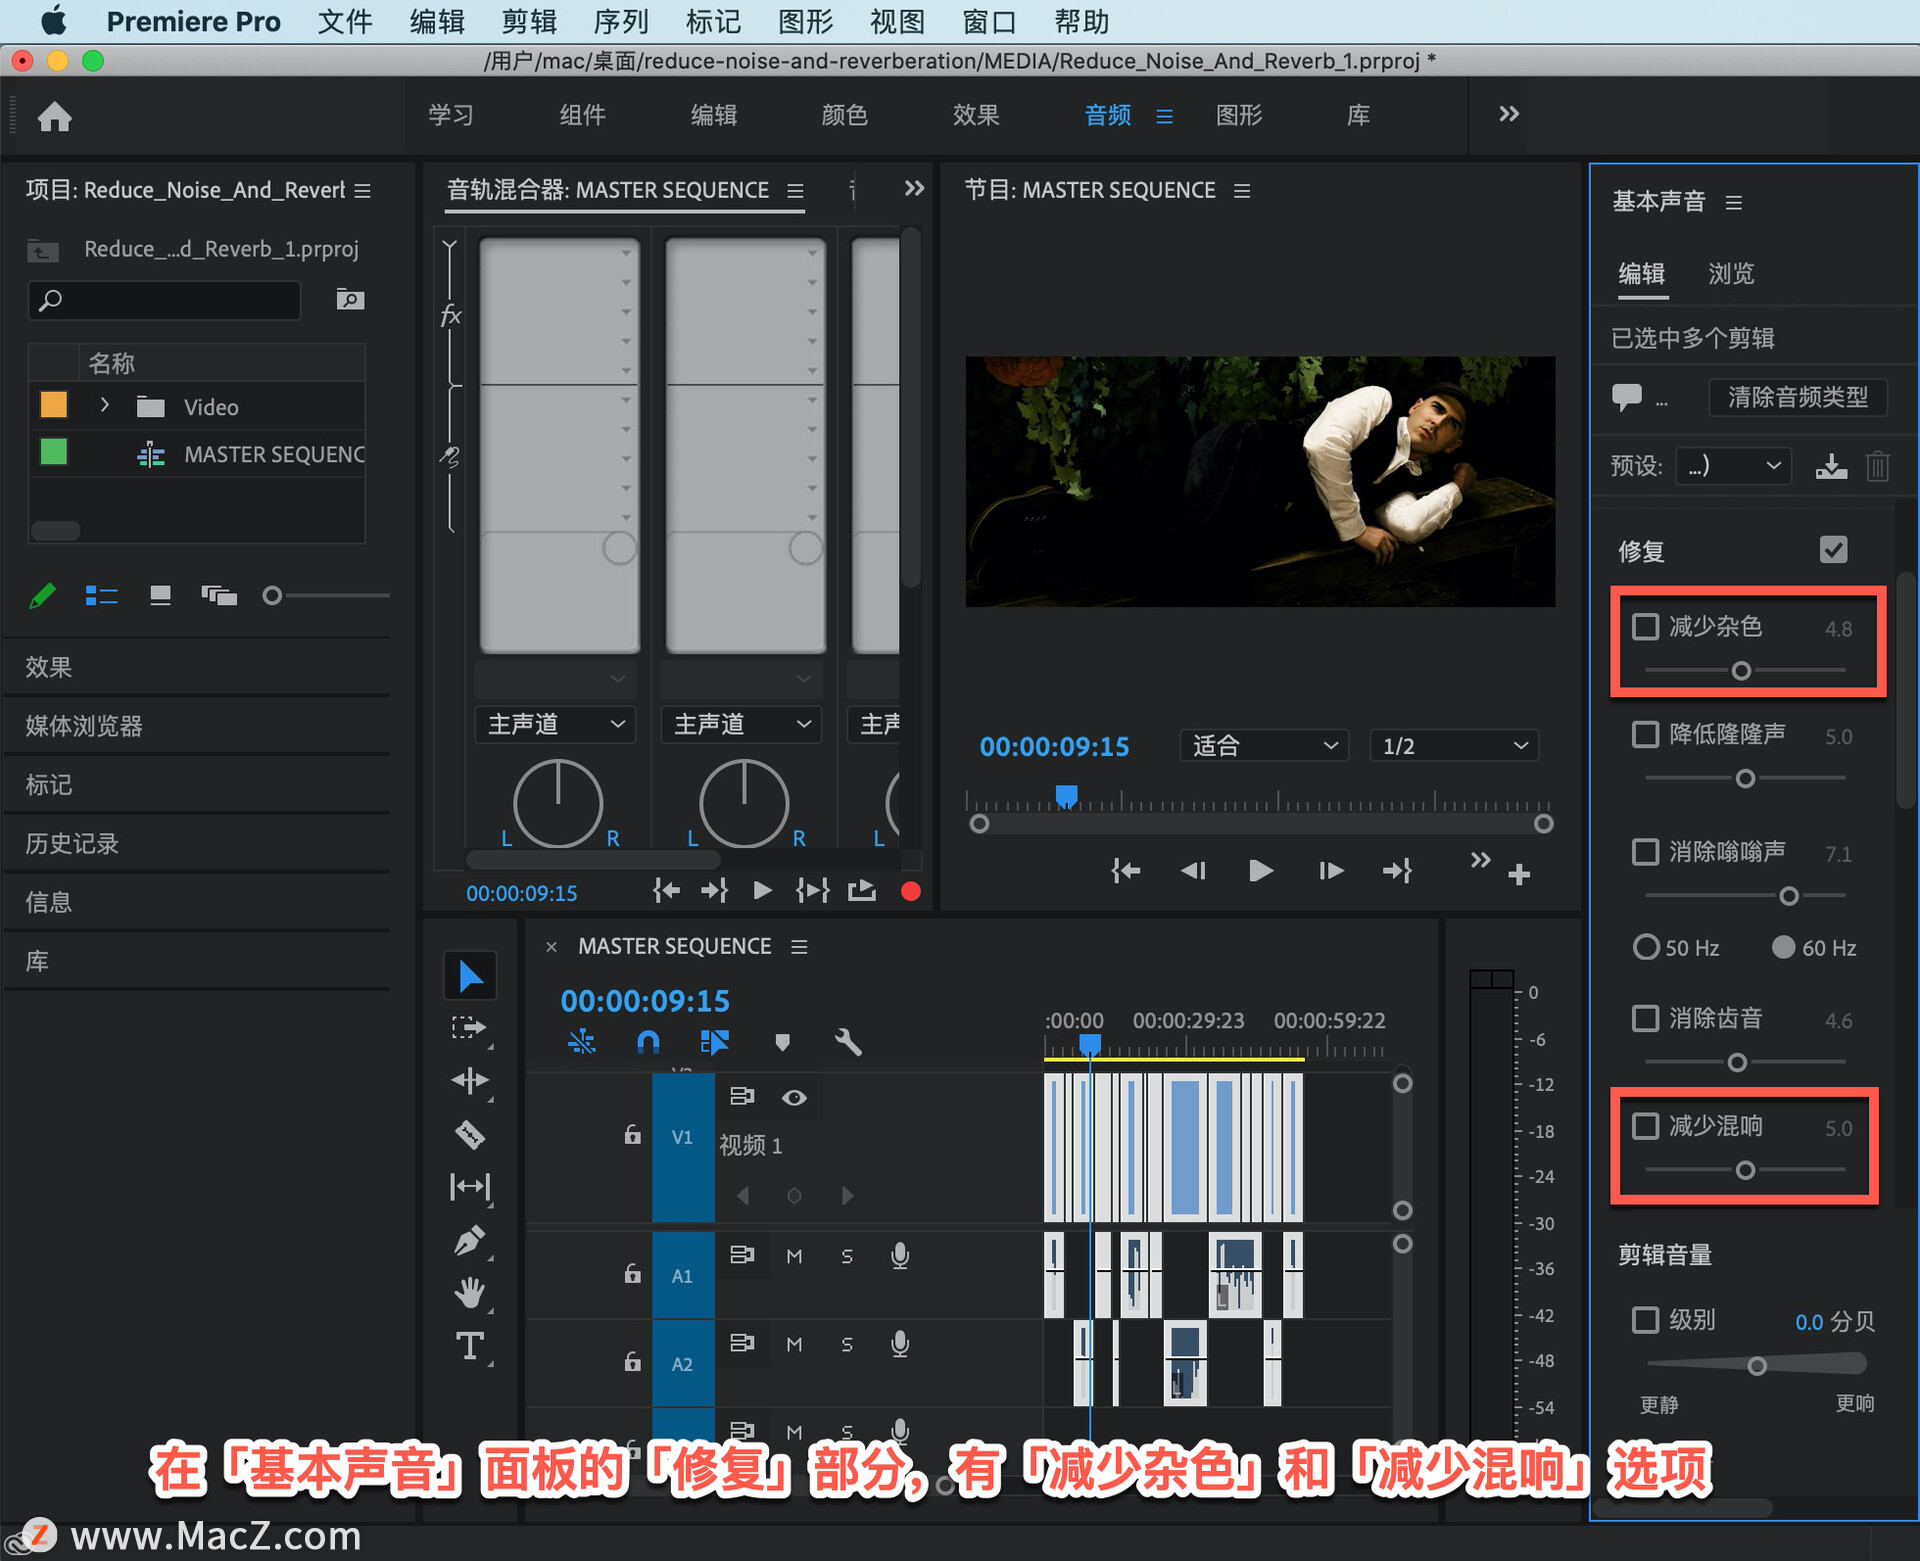
Task: Play from the program monitor
Action: point(1260,871)
